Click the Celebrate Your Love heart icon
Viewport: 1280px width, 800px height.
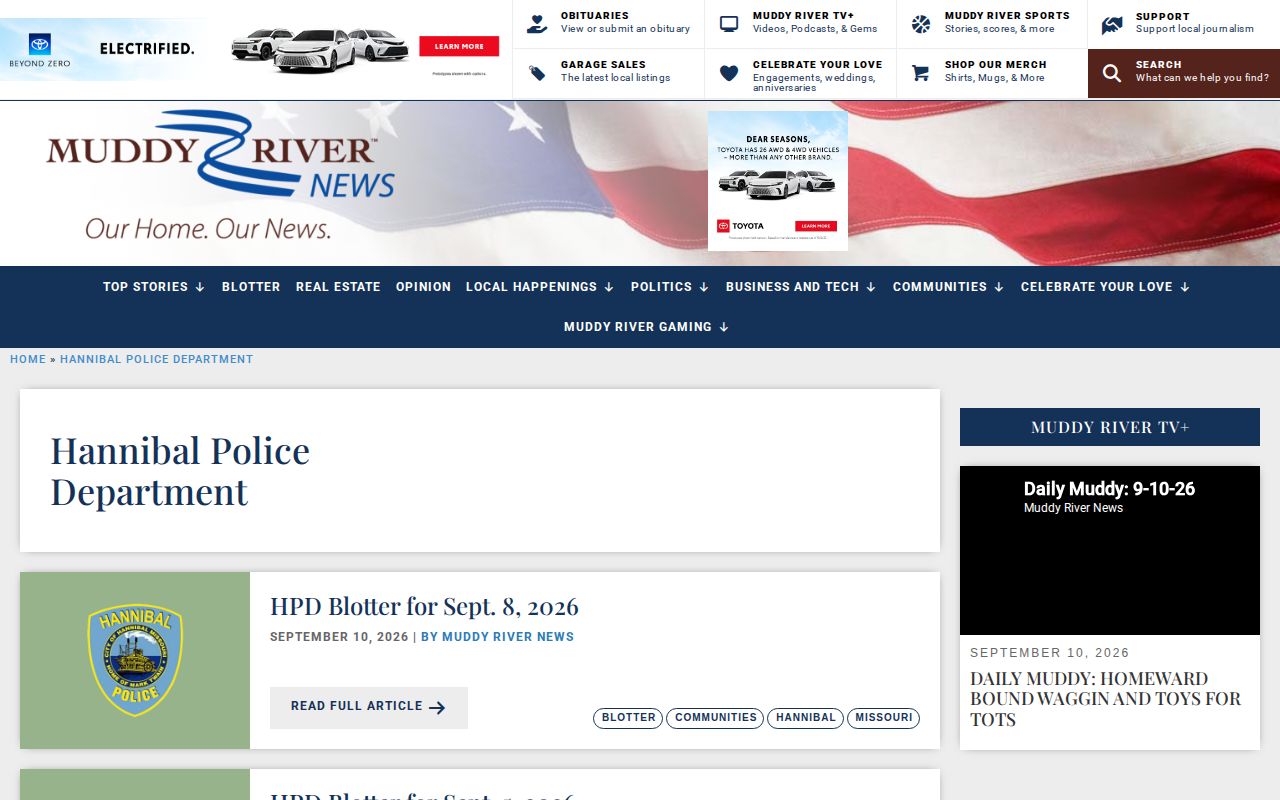pos(729,73)
